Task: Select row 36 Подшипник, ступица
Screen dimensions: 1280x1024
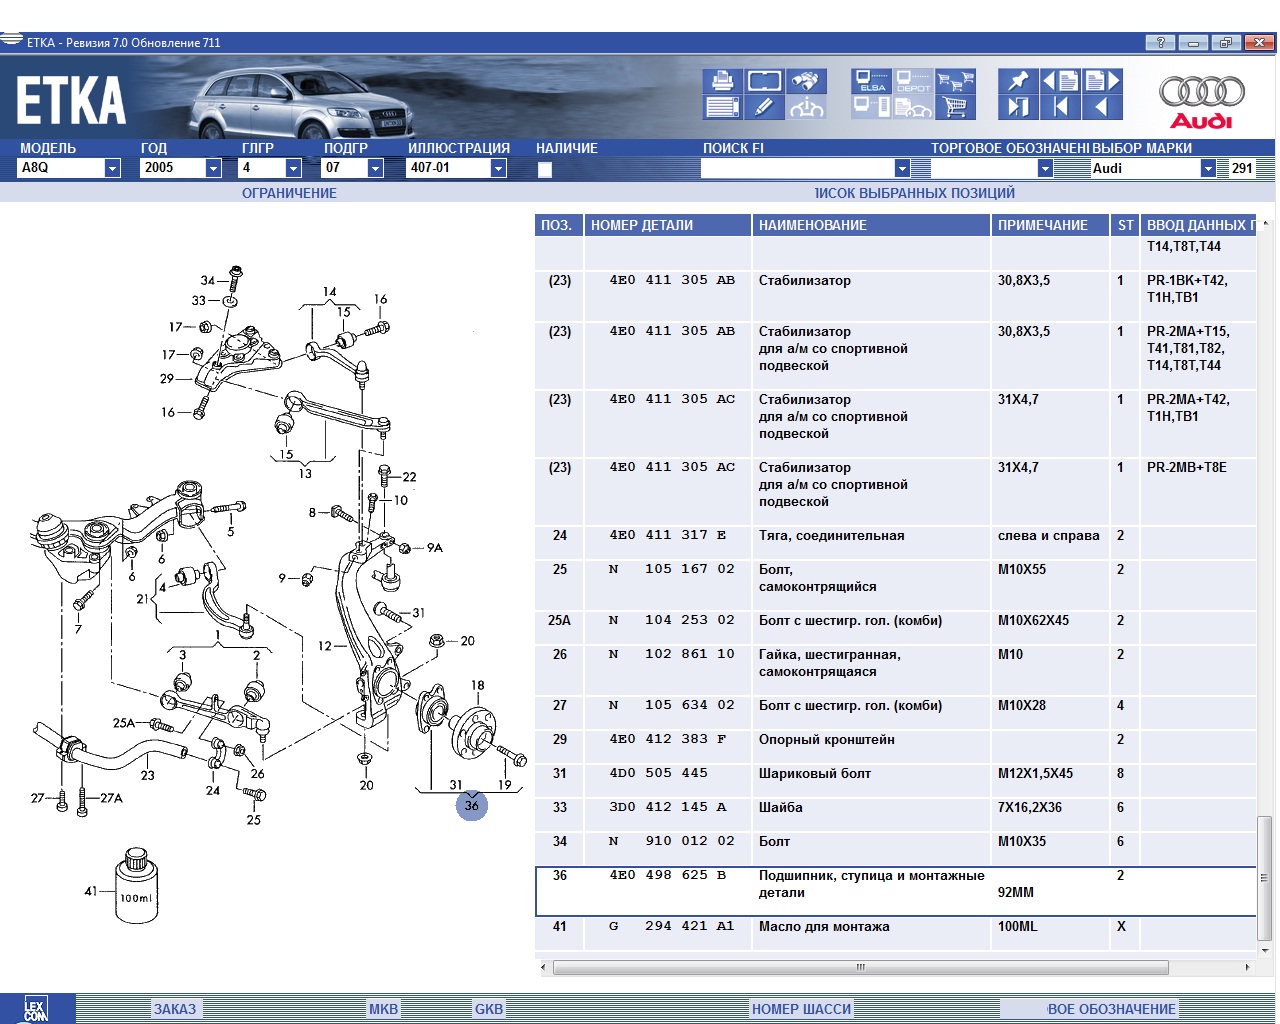Action: [896, 892]
